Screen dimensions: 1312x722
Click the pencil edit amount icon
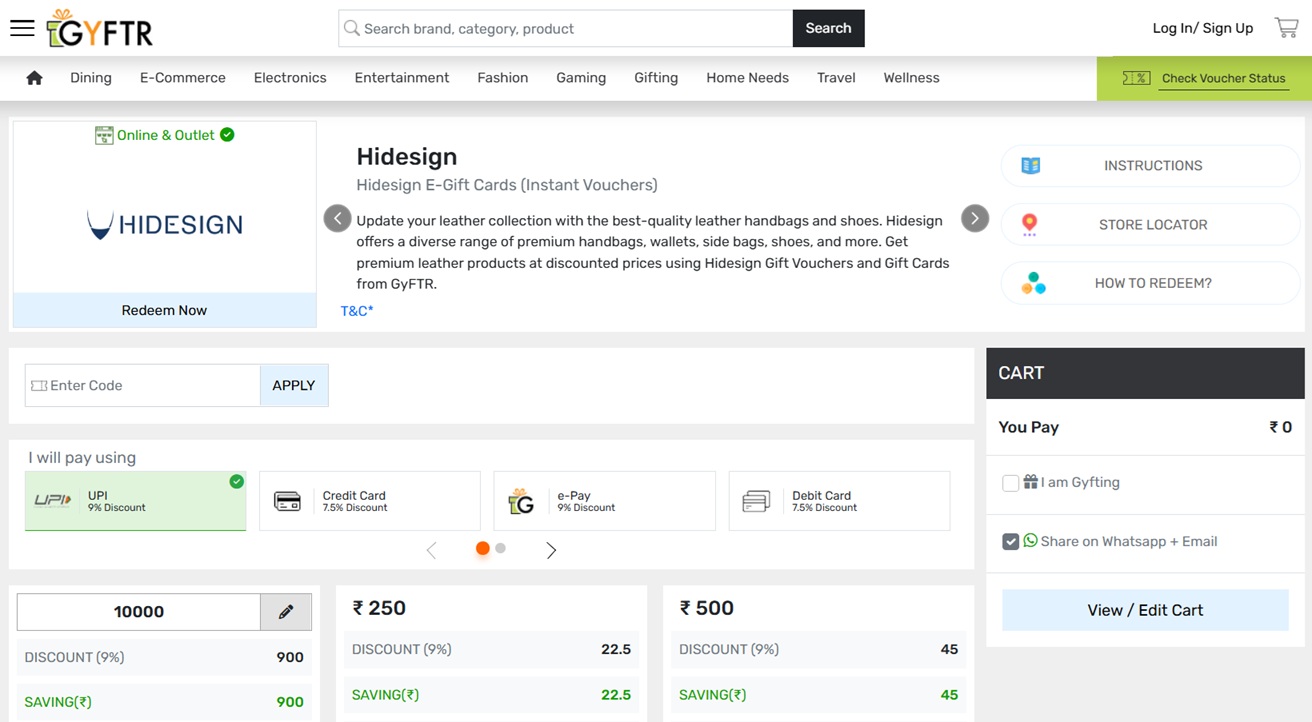coord(286,612)
